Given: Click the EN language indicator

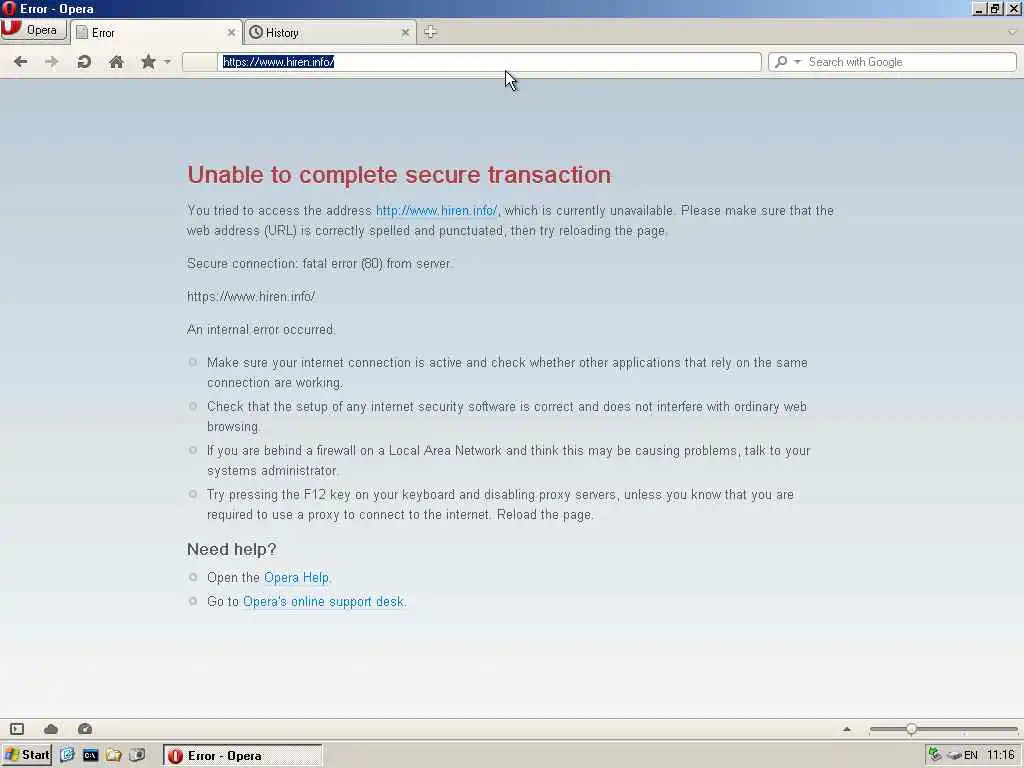Looking at the screenshot, I should (x=971, y=756).
